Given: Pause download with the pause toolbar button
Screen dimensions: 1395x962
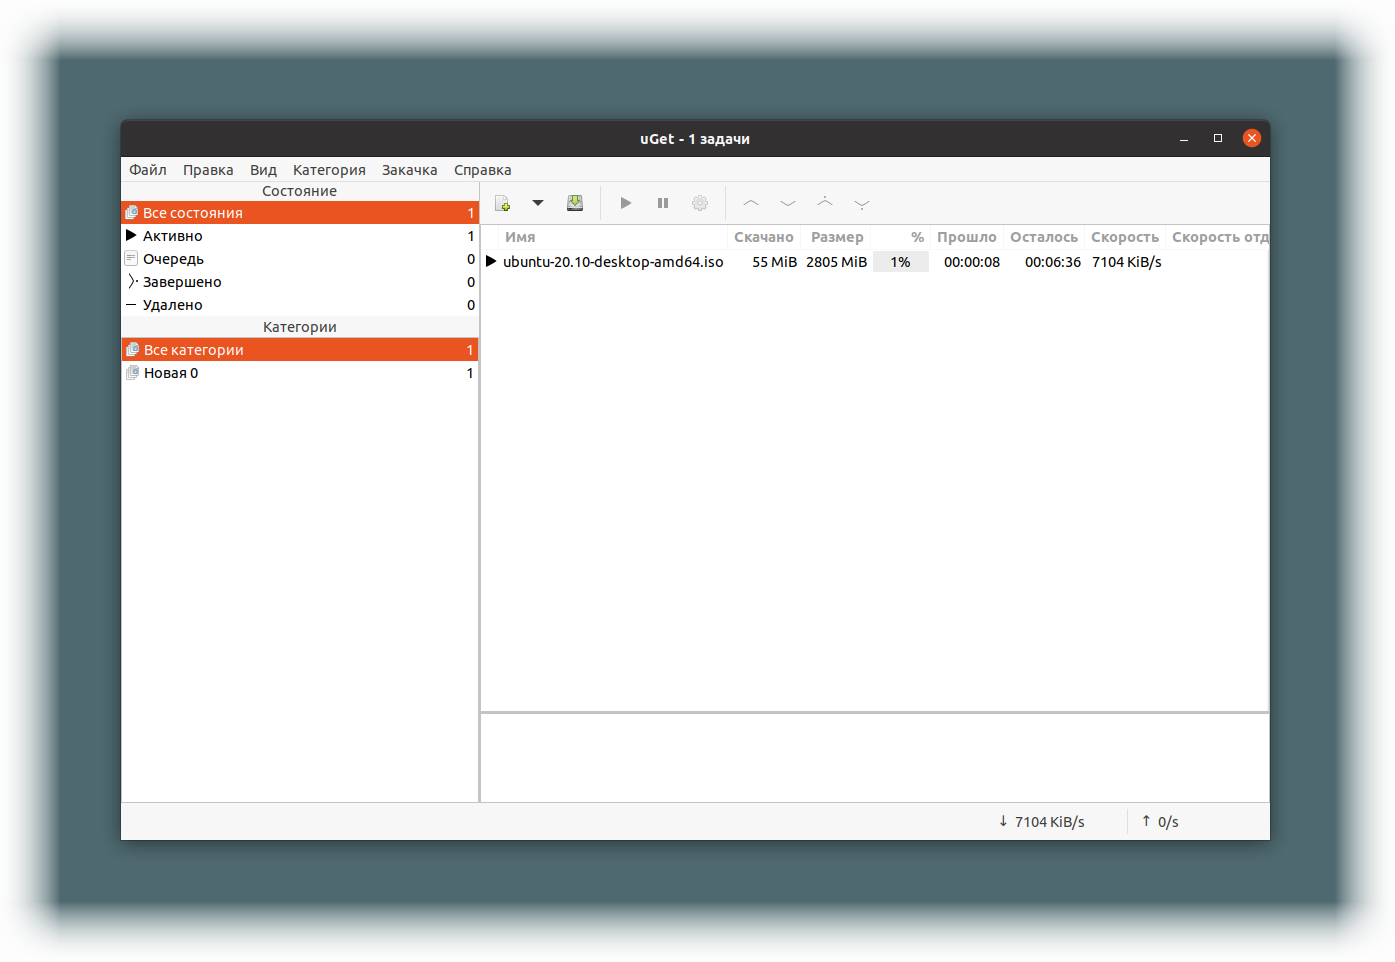Looking at the screenshot, I should click(663, 203).
